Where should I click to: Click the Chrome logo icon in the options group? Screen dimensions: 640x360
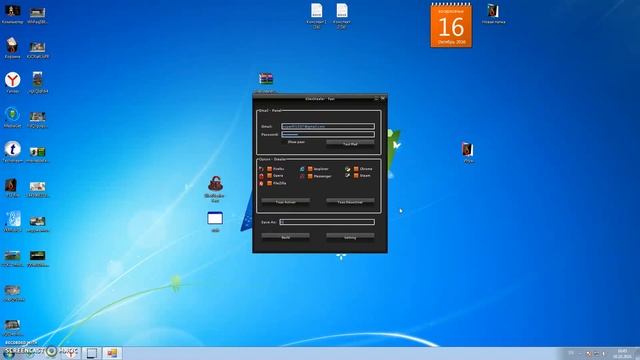[x=347, y=169]
